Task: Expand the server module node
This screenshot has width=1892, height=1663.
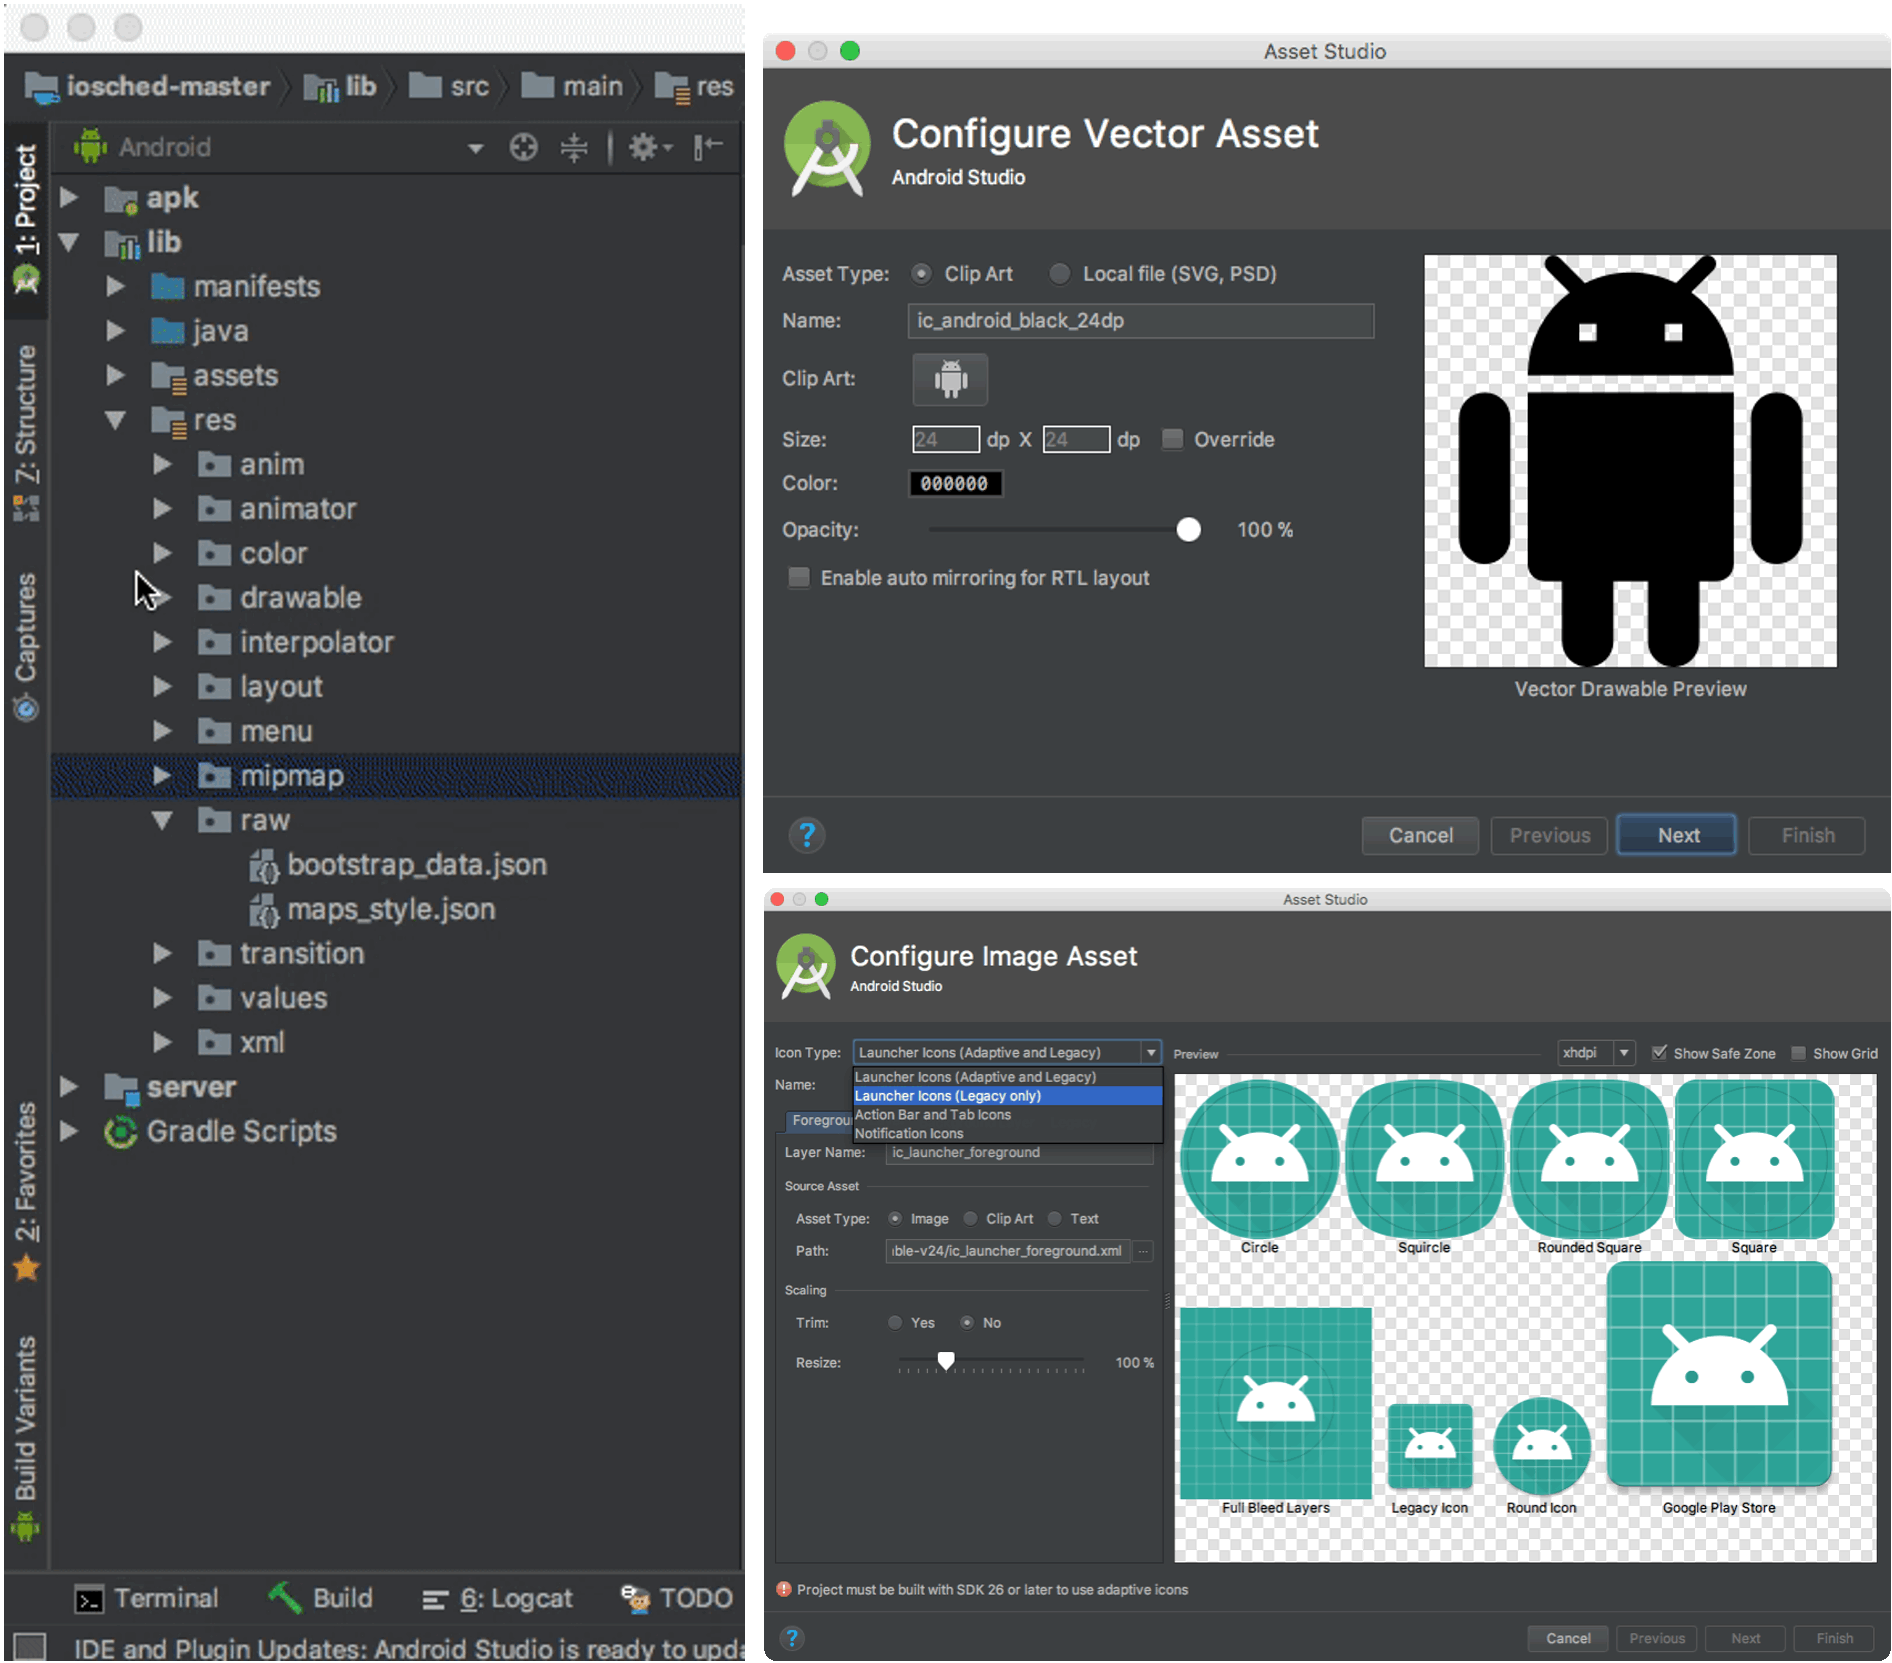Action: point(68,1086)
